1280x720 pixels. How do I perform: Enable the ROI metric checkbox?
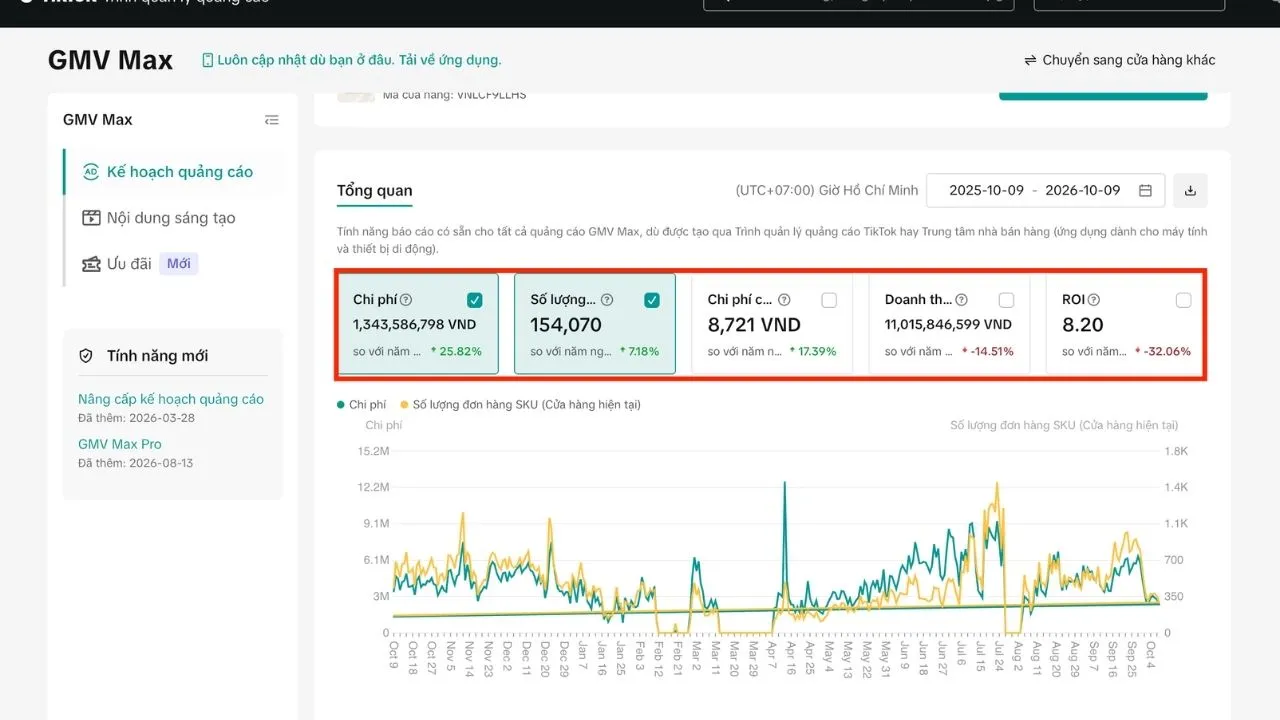(1184, 300)
